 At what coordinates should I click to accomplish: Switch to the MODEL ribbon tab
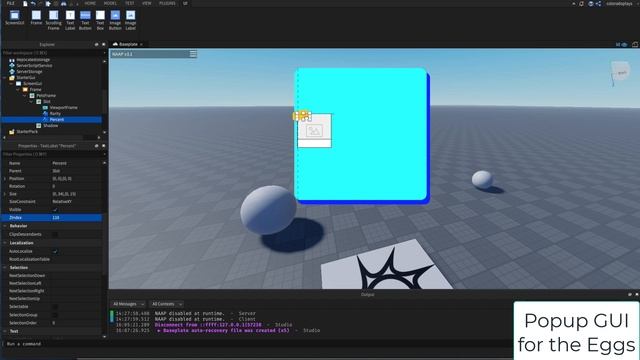point(110,3)
